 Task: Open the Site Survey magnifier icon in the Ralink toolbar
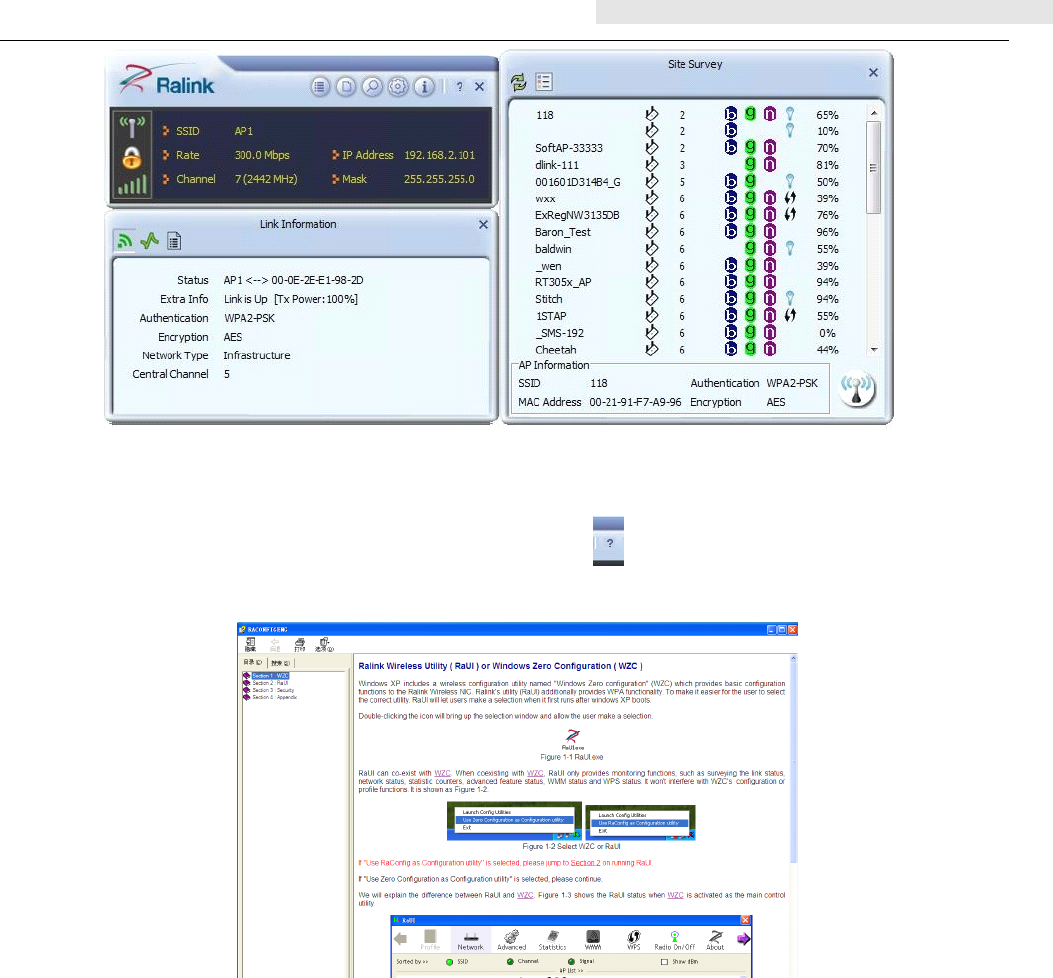(372, 87)
